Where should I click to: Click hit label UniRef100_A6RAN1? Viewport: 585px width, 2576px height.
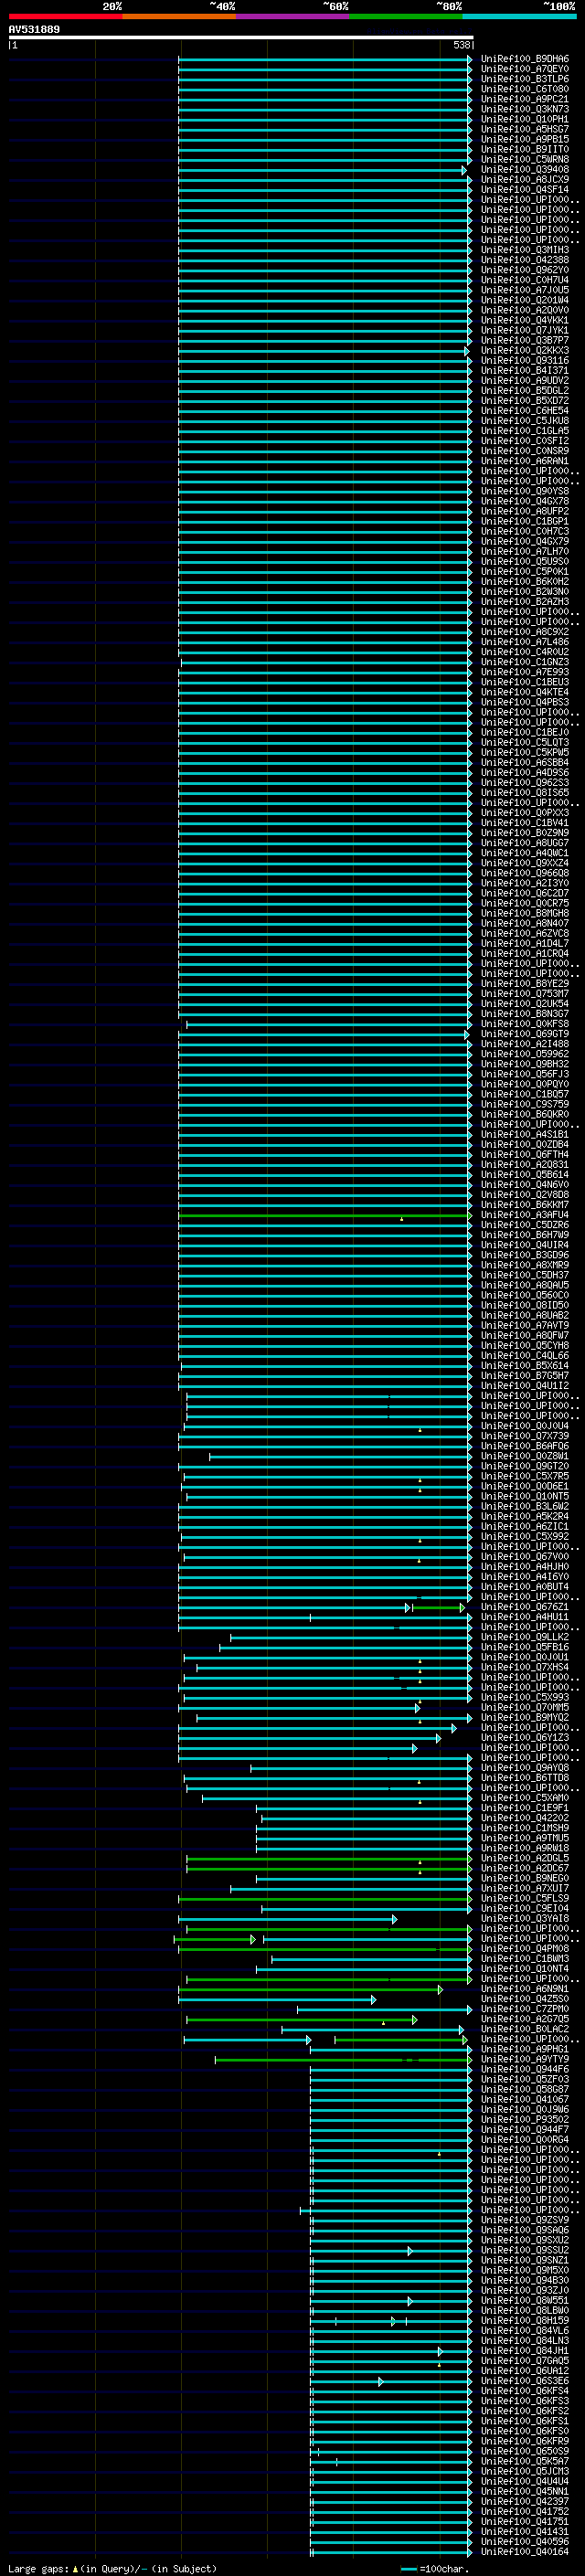point(524,461)
